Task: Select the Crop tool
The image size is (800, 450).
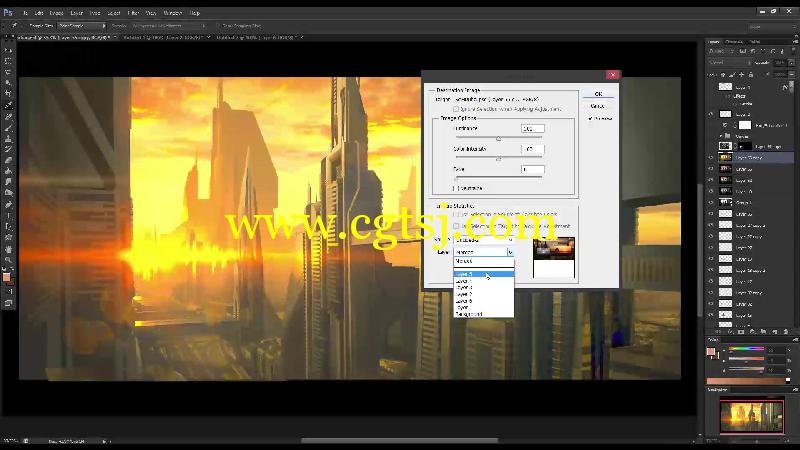Action: pyautogui.click(x=8, y=94)
